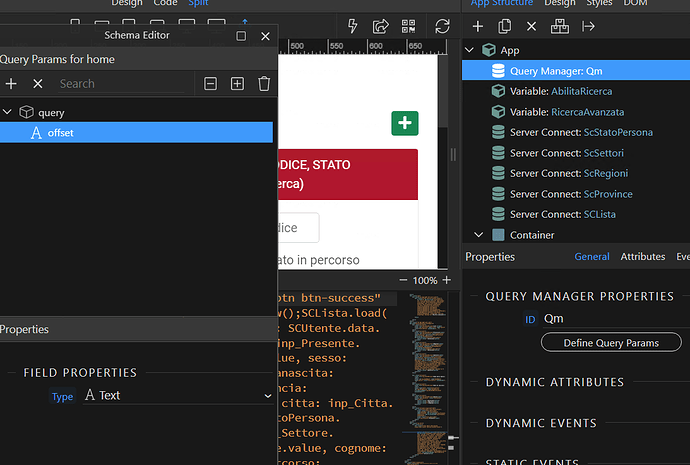The width and height of the screenshot is (690, 465).
Task: Click the Search field in Schema Editor
Action: (x=121, y=84)
